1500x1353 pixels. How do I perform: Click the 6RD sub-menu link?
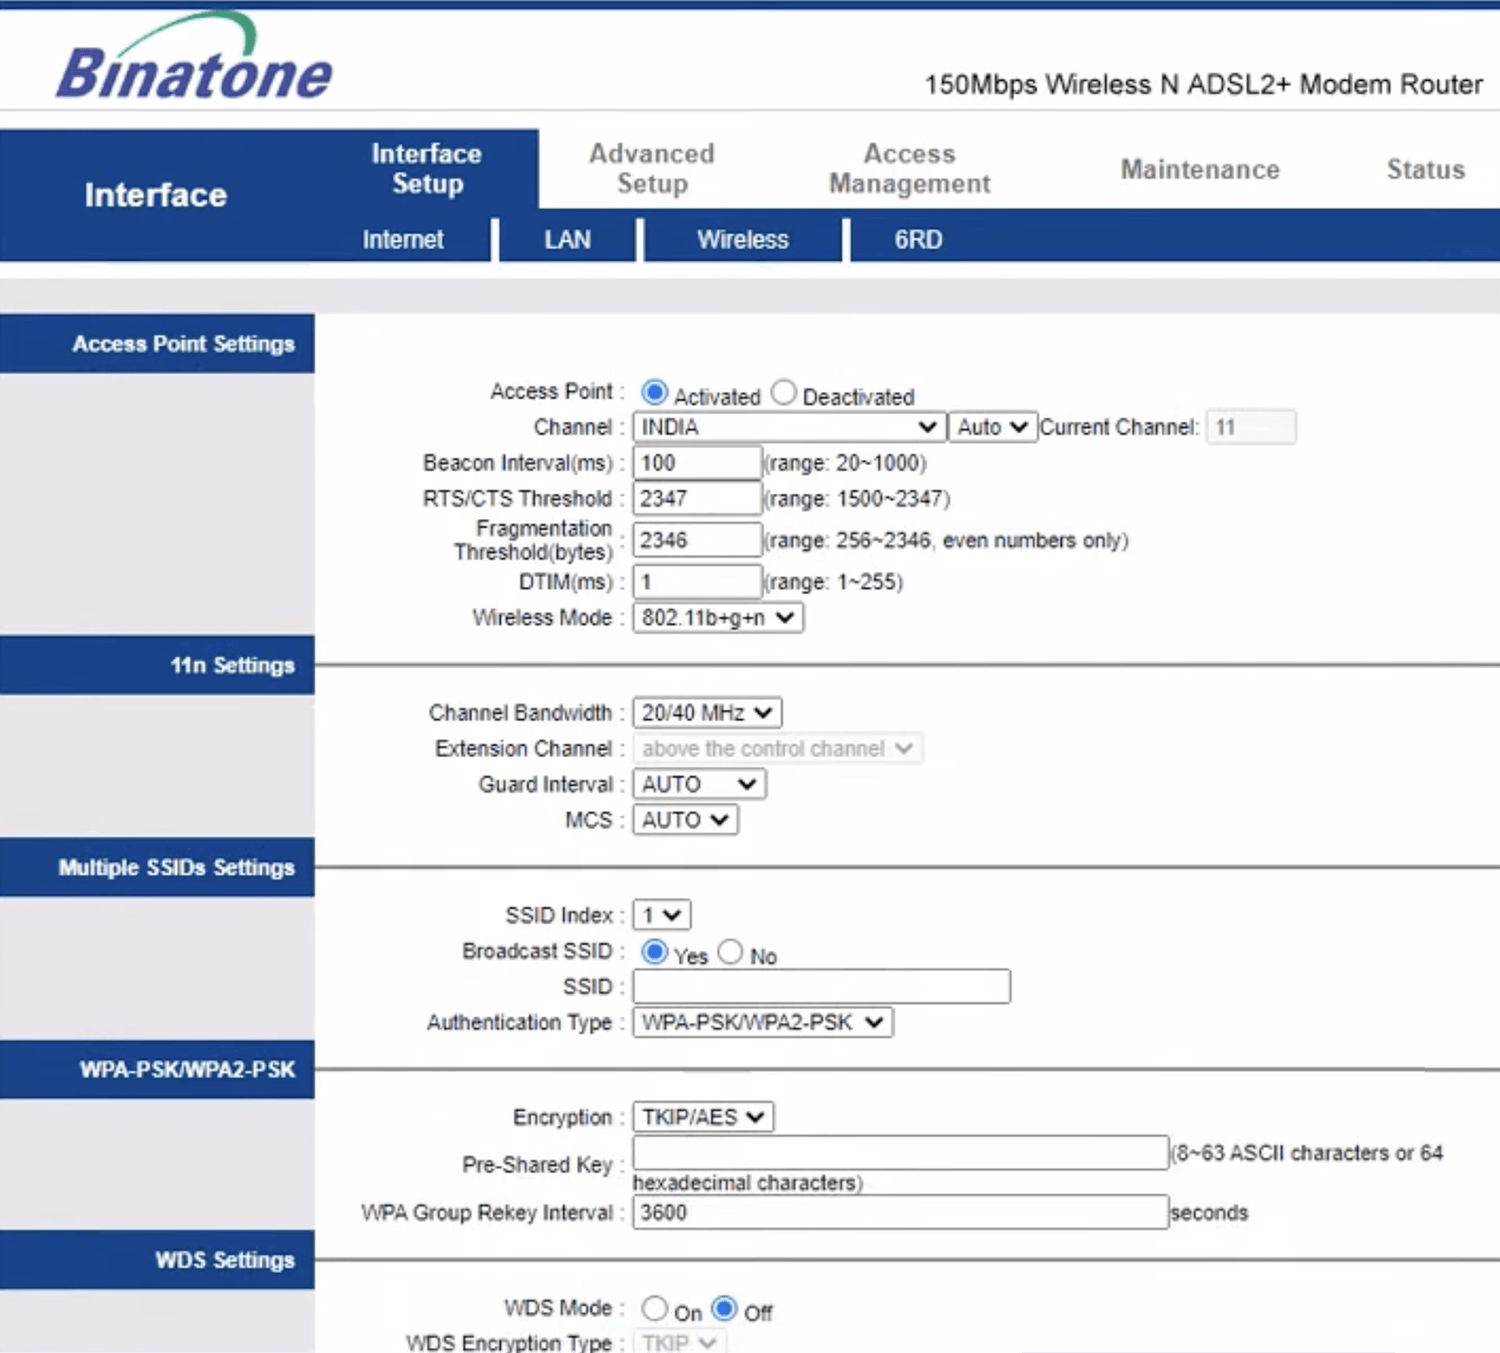(x=918, y=240)
